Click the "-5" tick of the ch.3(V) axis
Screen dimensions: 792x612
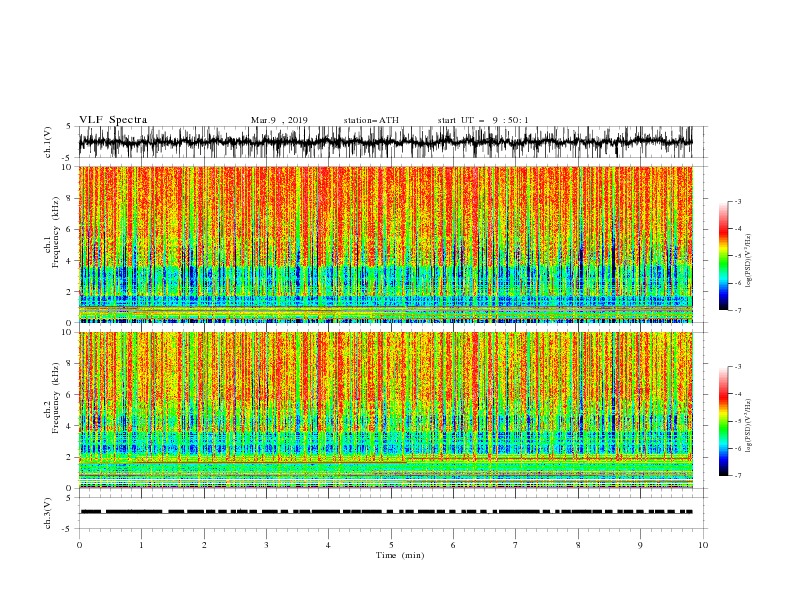68,529
